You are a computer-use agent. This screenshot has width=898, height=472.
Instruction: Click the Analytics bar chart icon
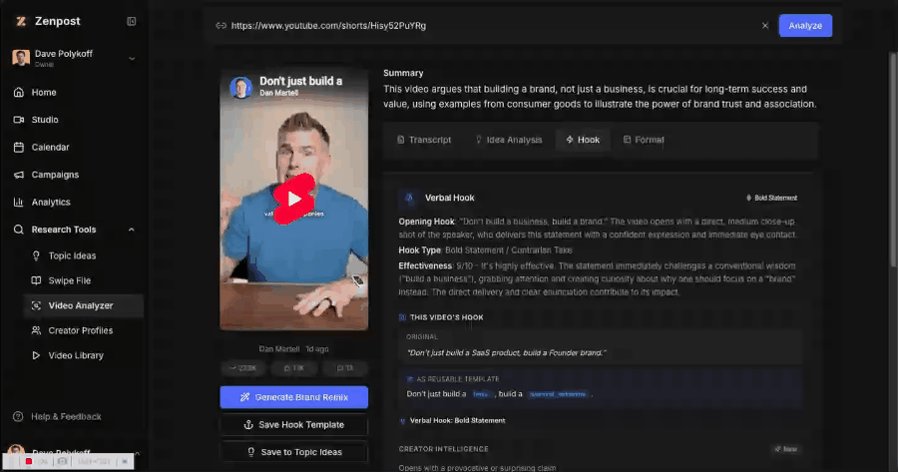point(18,202)
